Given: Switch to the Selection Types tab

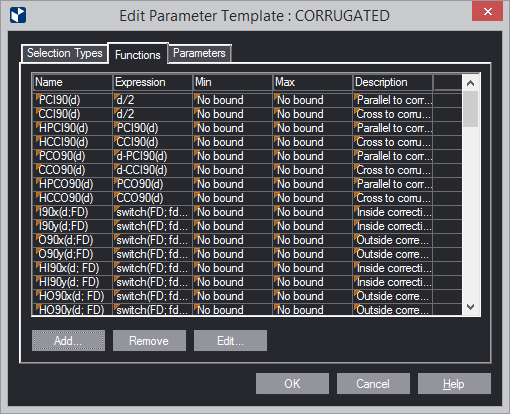Looking at the screenshot, I should [x=65, y=53].
